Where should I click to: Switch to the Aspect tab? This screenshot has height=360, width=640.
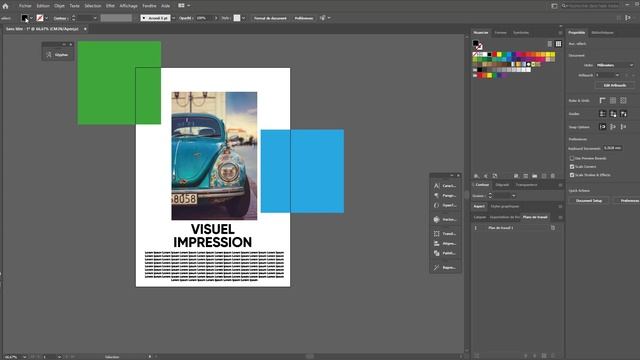[479, 207]
